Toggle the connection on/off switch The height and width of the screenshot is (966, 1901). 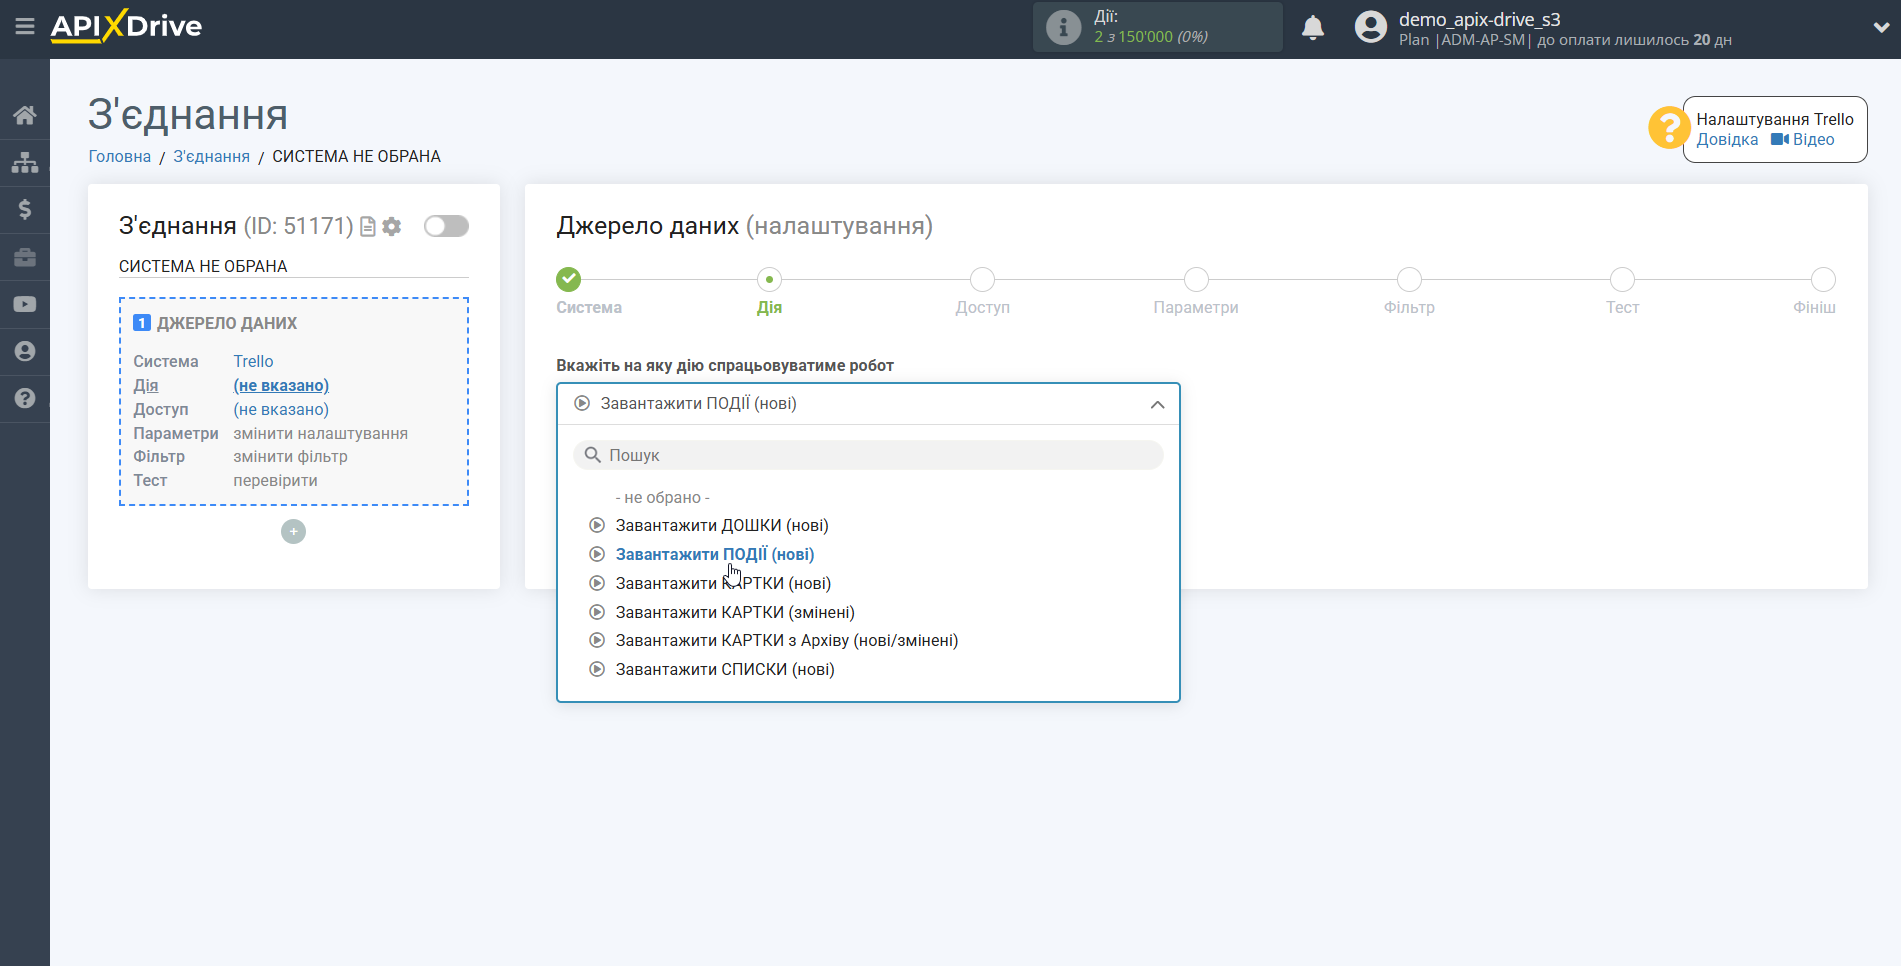pos(446,226)
